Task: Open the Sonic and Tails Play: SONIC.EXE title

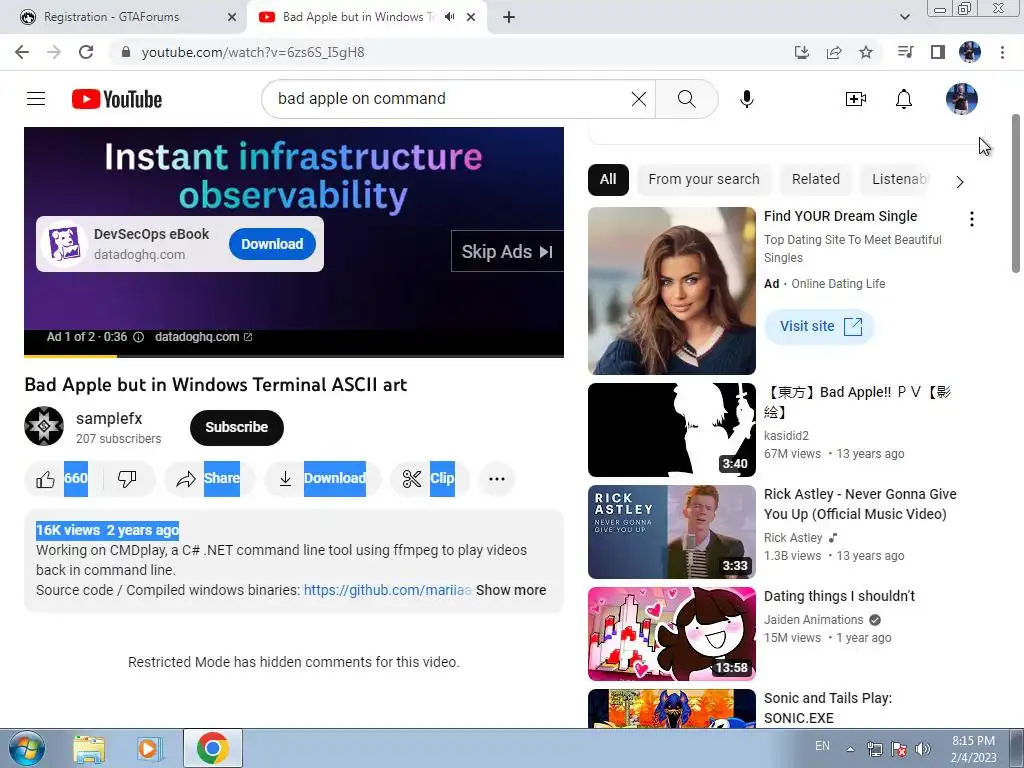Action: pos(828,708)
